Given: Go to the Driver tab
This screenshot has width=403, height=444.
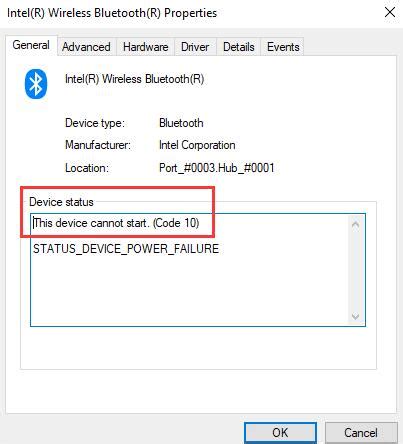Looking at the screenshot, I should [x=195, y=47].
